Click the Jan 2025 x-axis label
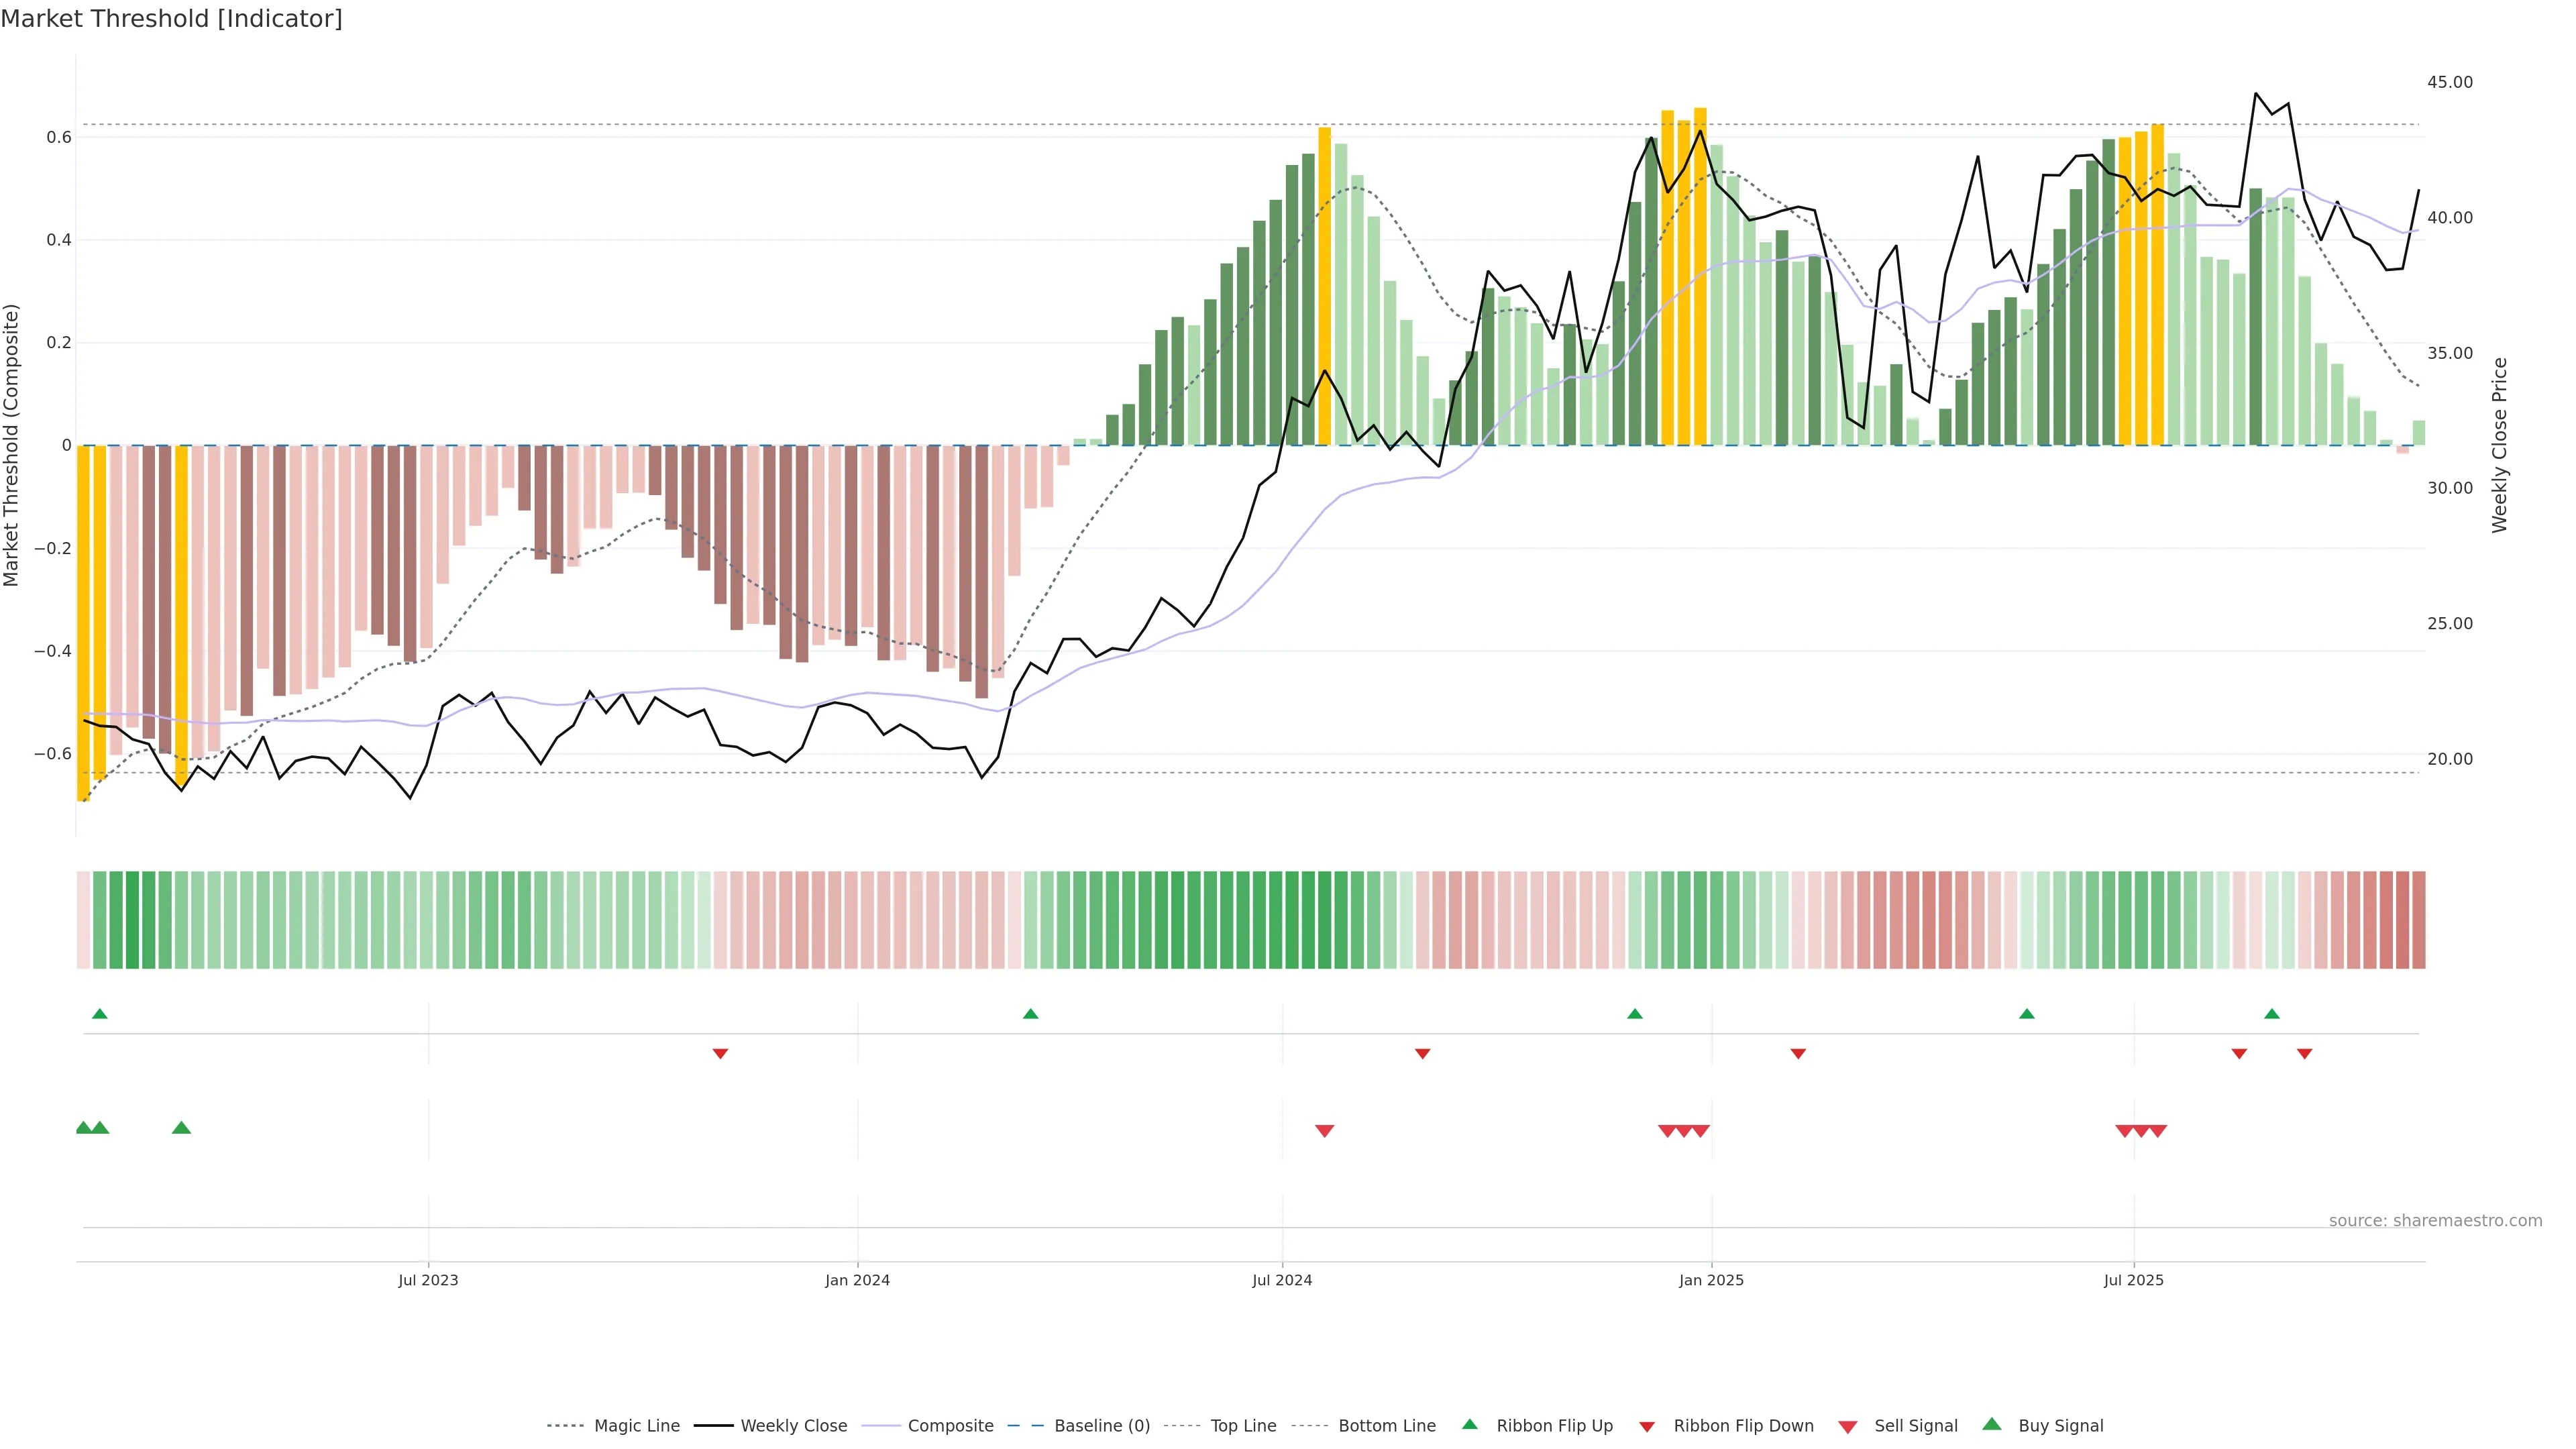Screen dimensions: 2576x1449 click(x=1711, y=1280)
